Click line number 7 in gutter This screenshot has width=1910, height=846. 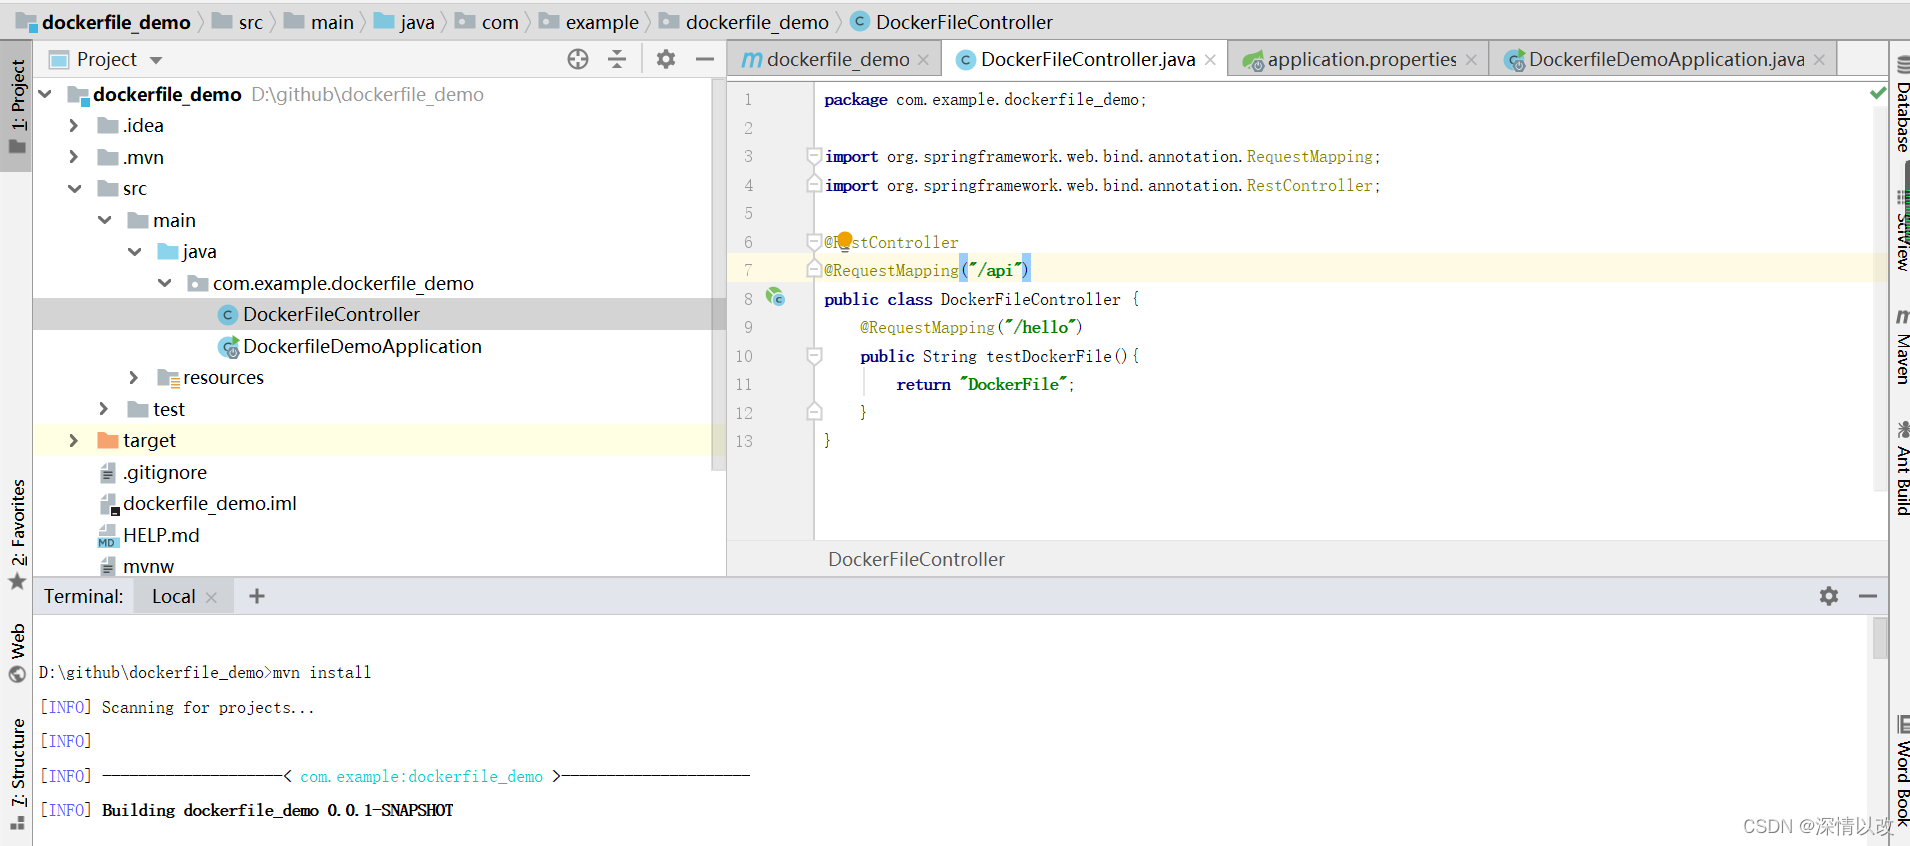pos(748,270)
